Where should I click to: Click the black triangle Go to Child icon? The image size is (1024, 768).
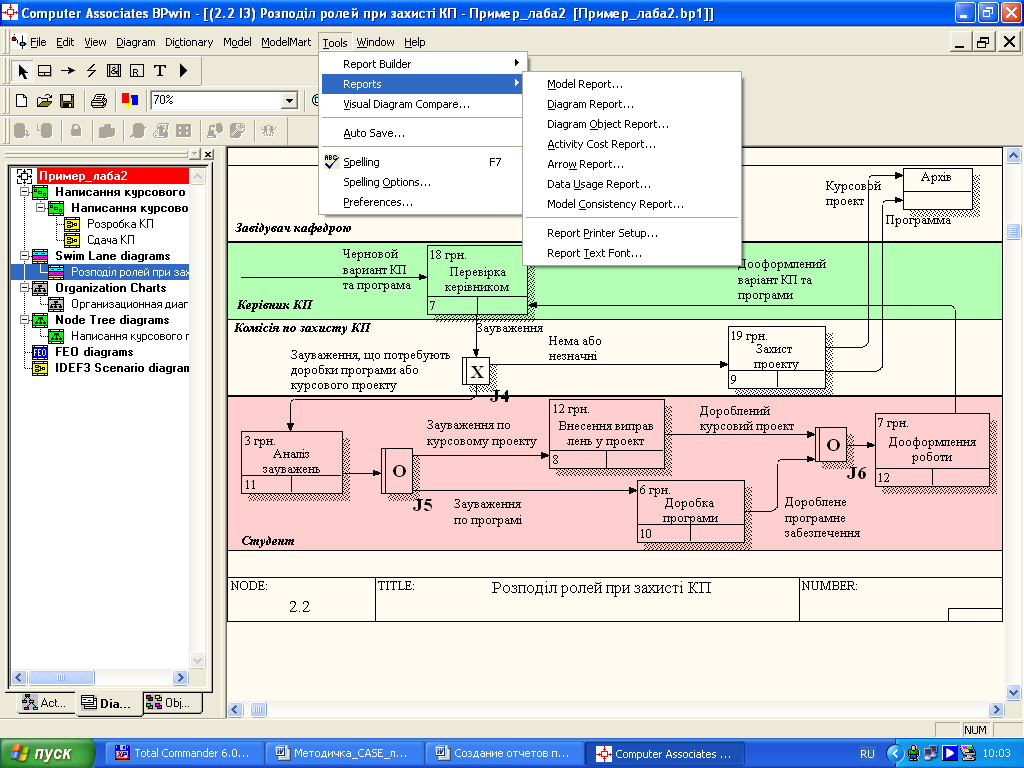(184, 71)
